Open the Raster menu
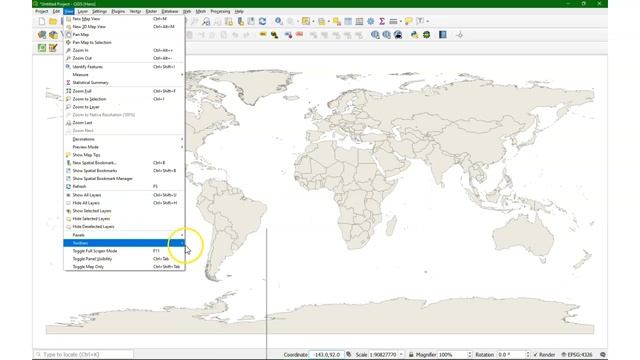640x360 pixels. click(x=151, y=11)
